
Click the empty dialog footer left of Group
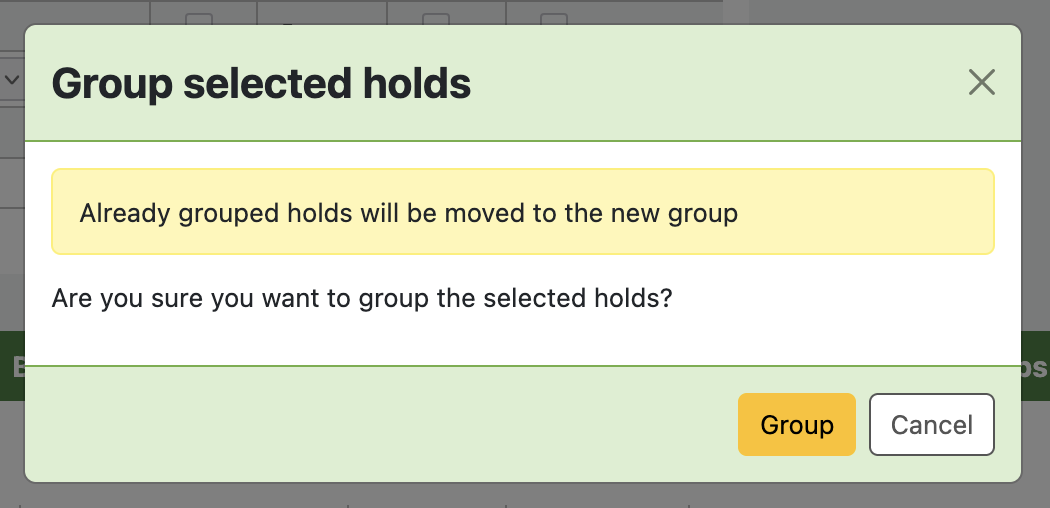(x=380, y=425)
